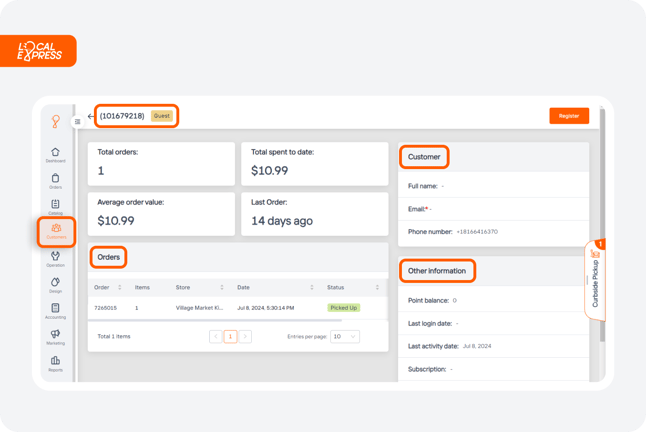Open the Design sidebar icon
Viewport: 646px width, 432px height.
[55, 285]
